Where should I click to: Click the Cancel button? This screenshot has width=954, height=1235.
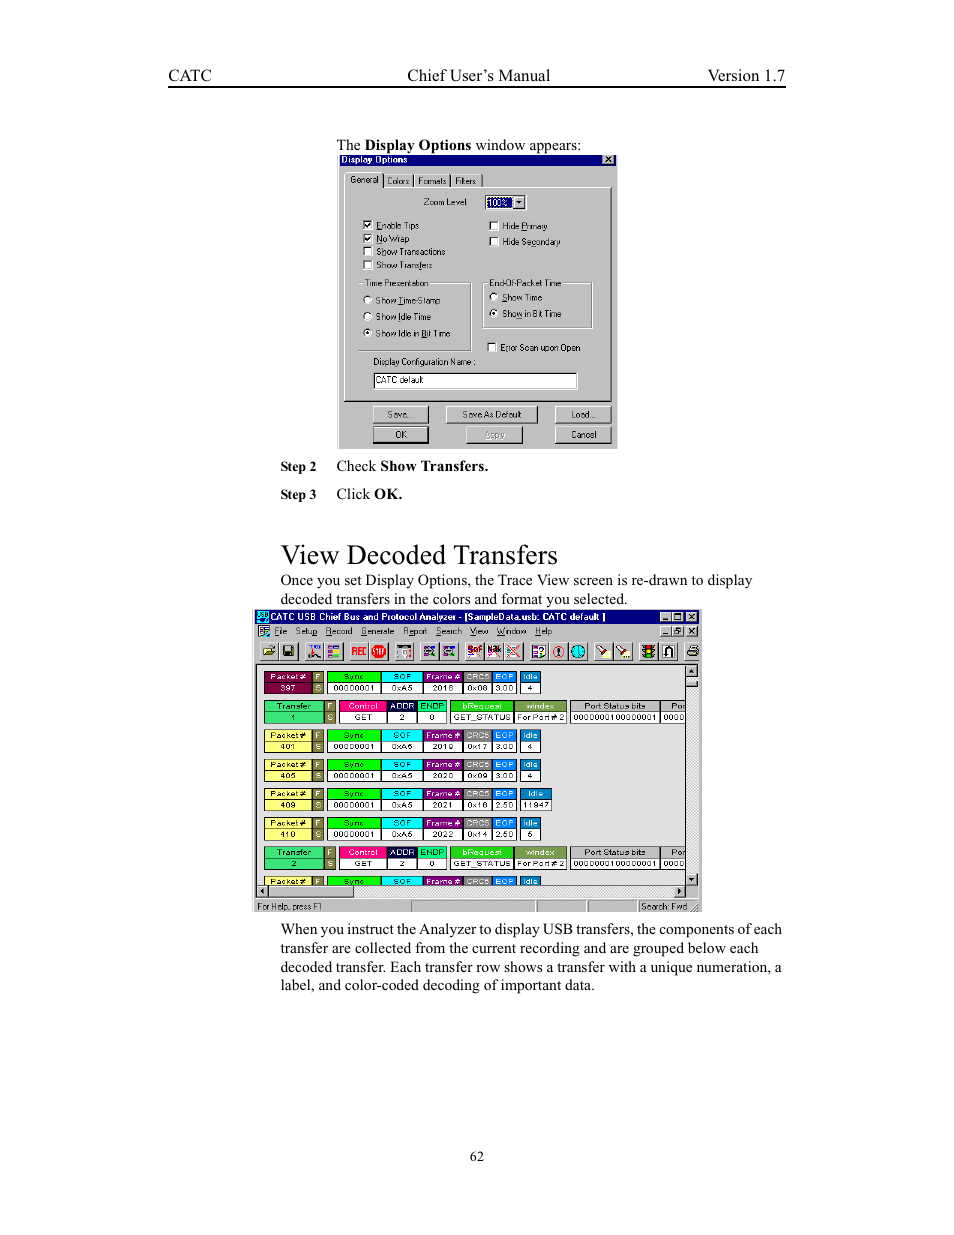[583, 434]
